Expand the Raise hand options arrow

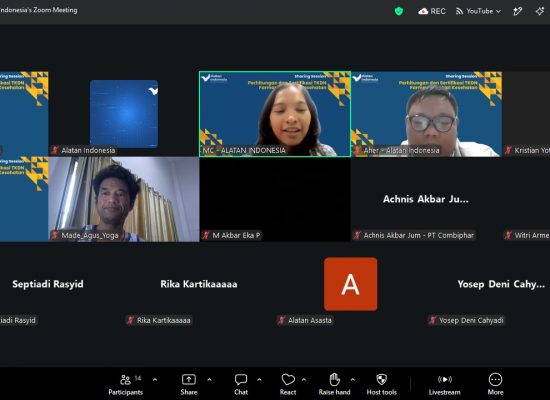click(353, 379)
